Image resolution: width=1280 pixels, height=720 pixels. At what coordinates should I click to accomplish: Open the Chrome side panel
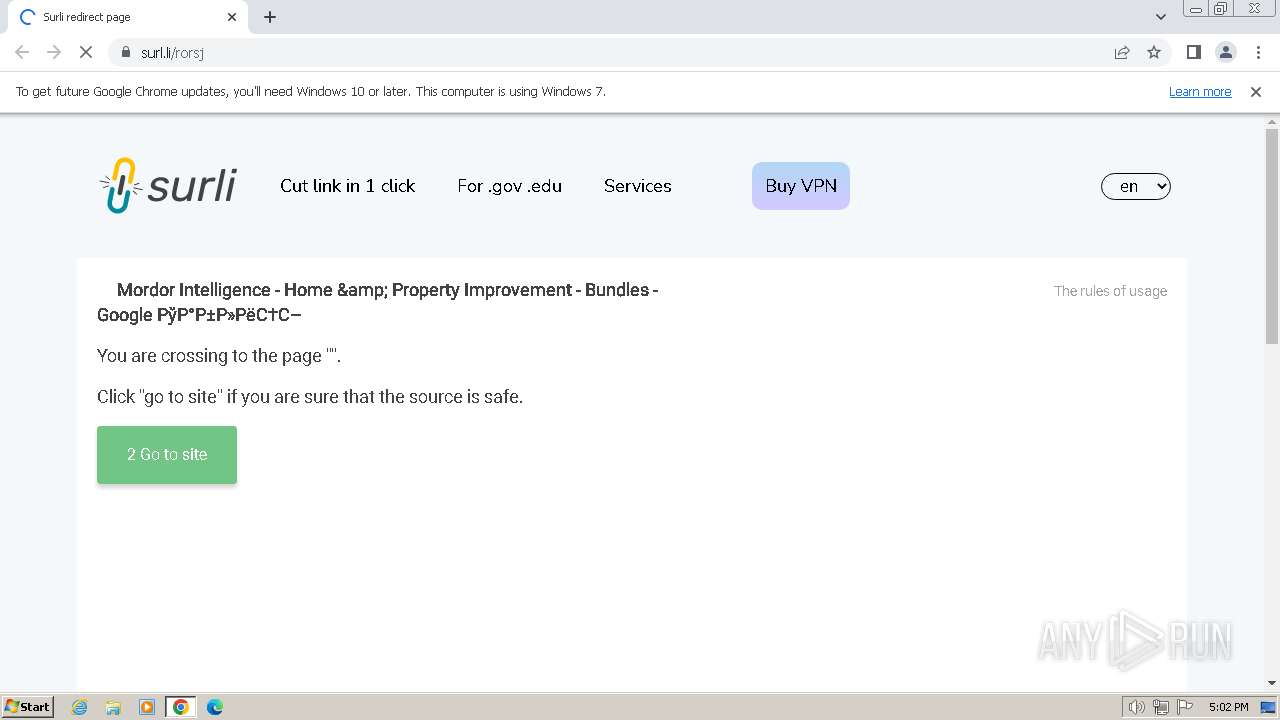(x=1193, y=52)
